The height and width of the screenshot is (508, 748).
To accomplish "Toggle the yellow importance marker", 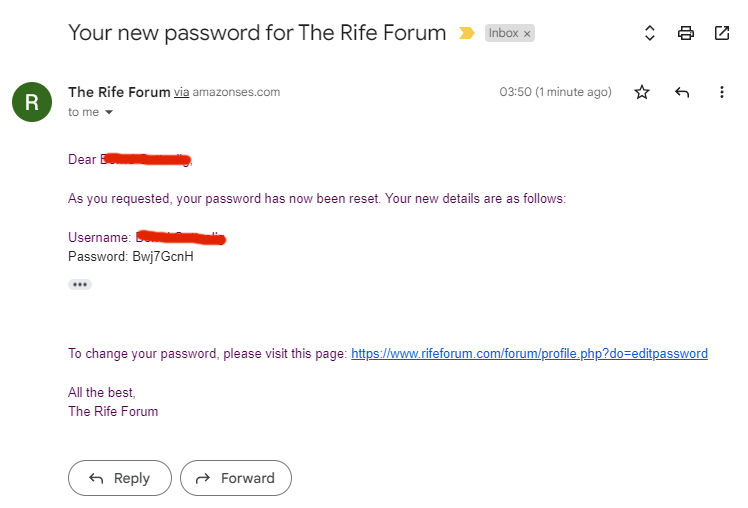I will point(466,33).
